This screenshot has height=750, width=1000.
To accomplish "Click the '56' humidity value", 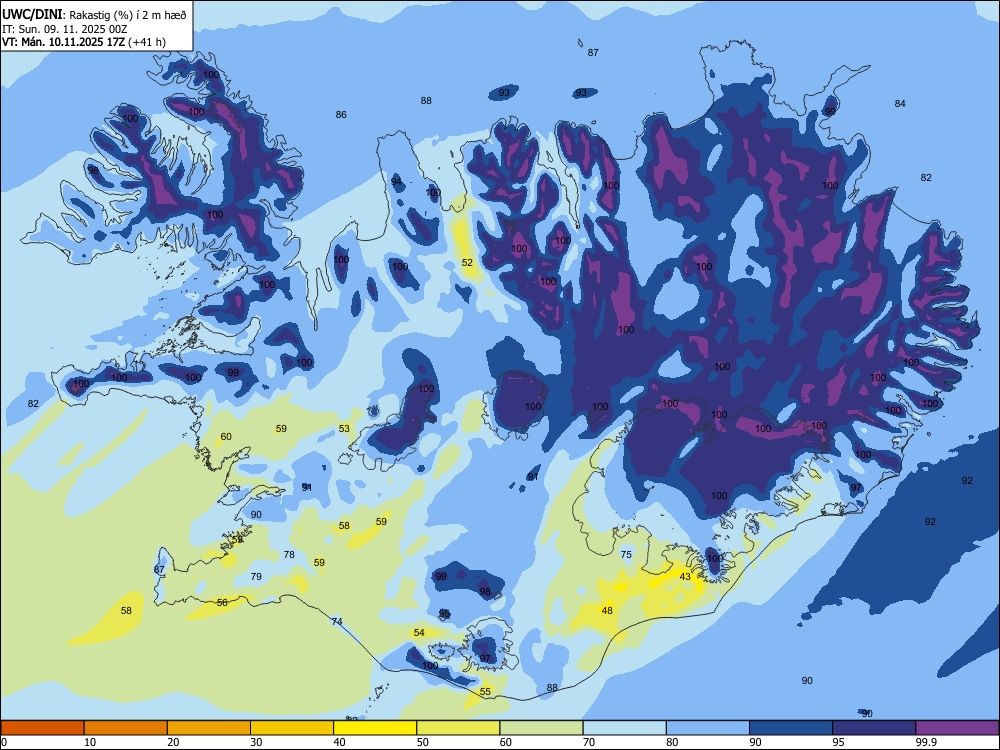I will click(222, 602).
